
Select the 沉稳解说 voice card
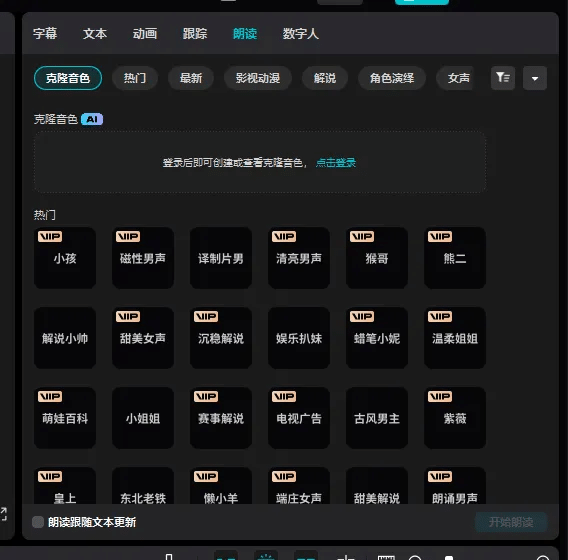pyautogui.click(x=221, y=338)
